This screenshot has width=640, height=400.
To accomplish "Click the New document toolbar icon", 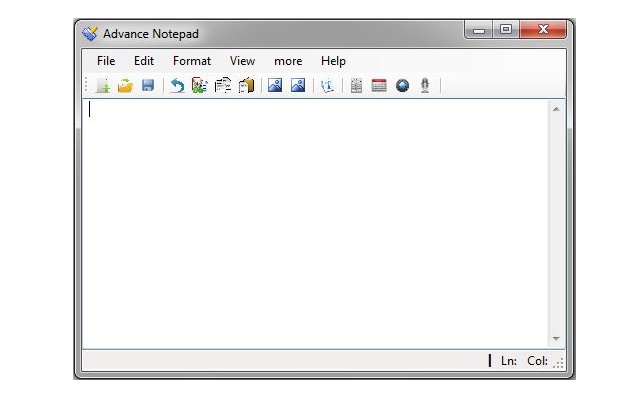I will [x=102, y=86].
